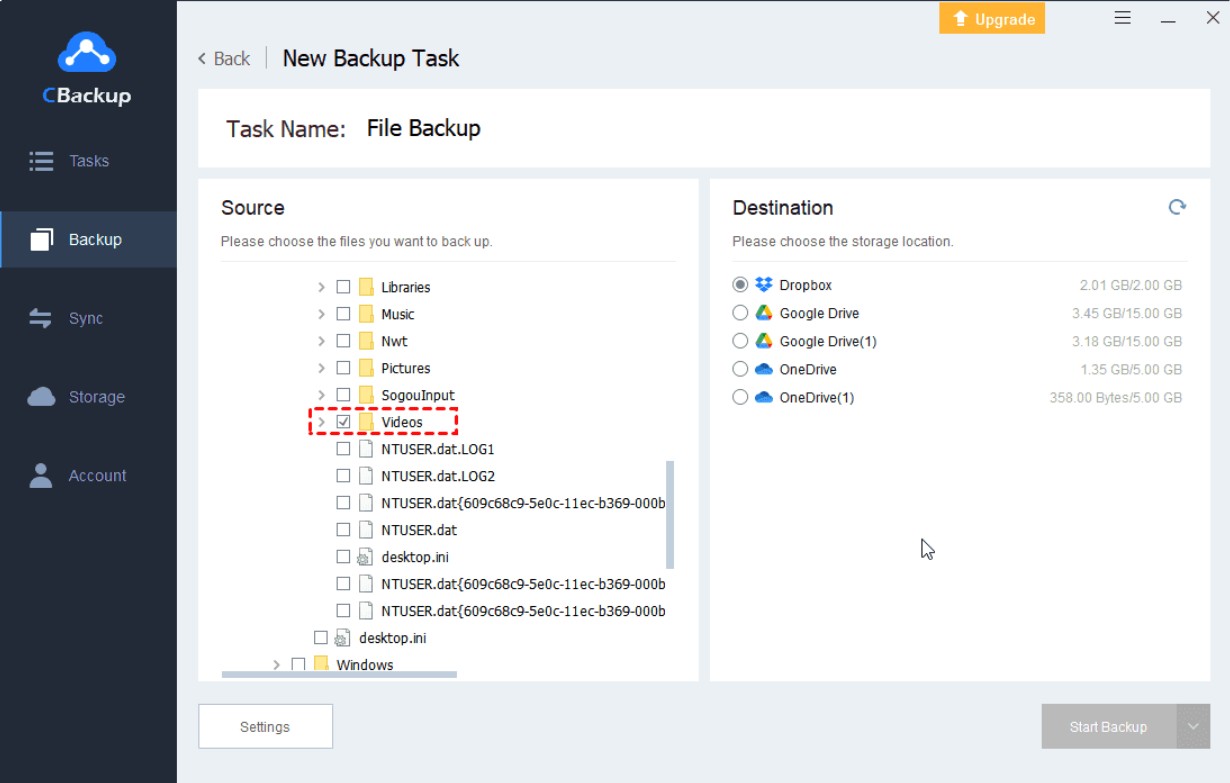Click the Nwt folder icon
The image size is (1230, 783).
[x=366, y=341]
